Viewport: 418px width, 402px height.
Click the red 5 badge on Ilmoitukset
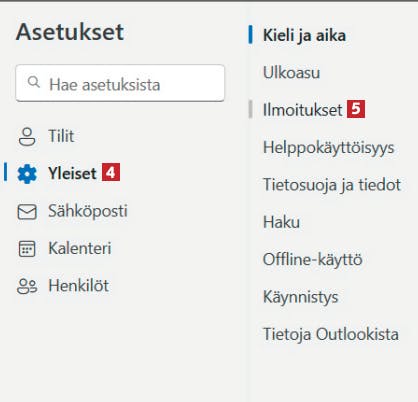356,109
